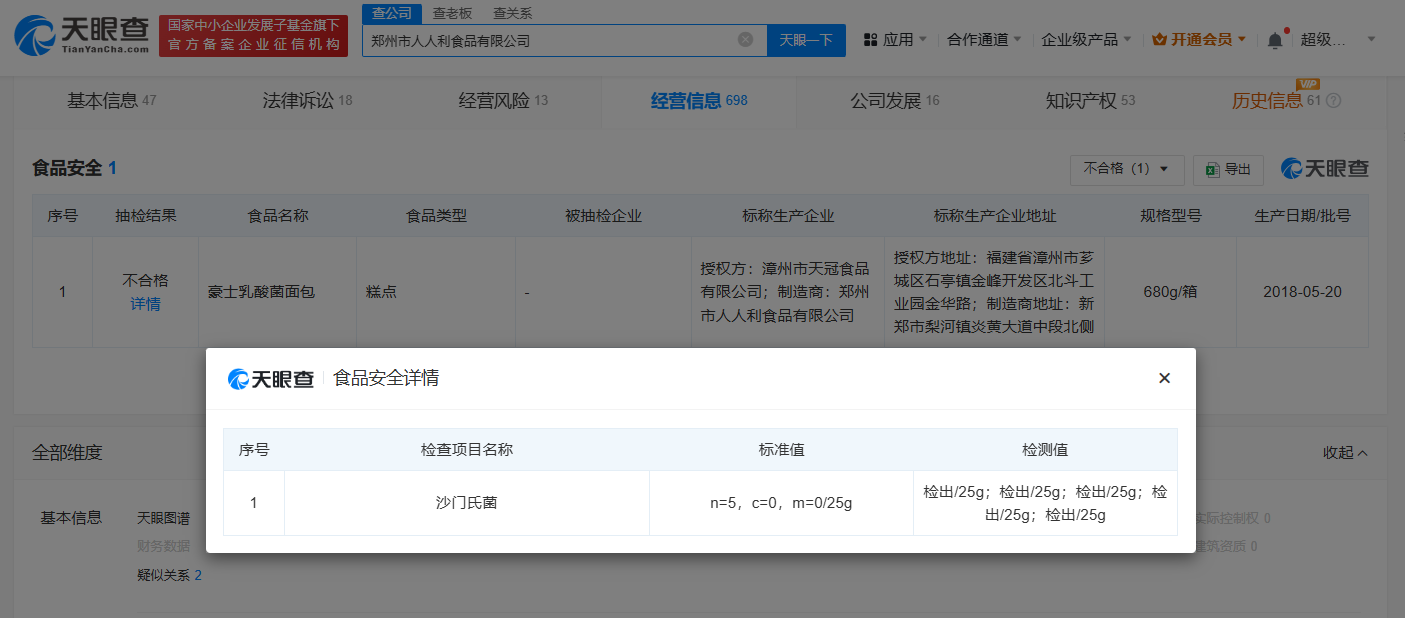1405x618 pixels.
Task: Close the 食品安全详情 dialog
Action: point(1164,378)
